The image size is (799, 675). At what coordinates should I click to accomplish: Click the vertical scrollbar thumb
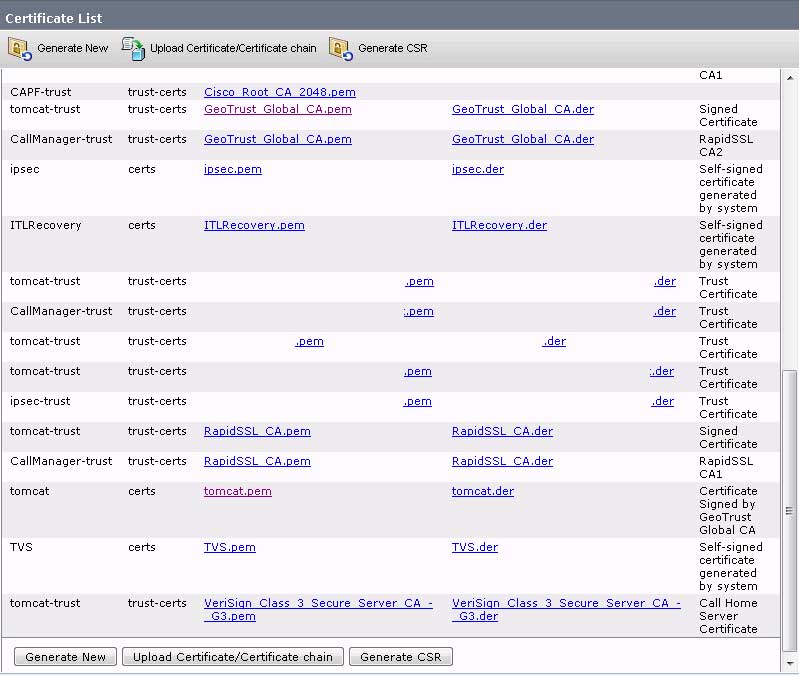(789, 511)
